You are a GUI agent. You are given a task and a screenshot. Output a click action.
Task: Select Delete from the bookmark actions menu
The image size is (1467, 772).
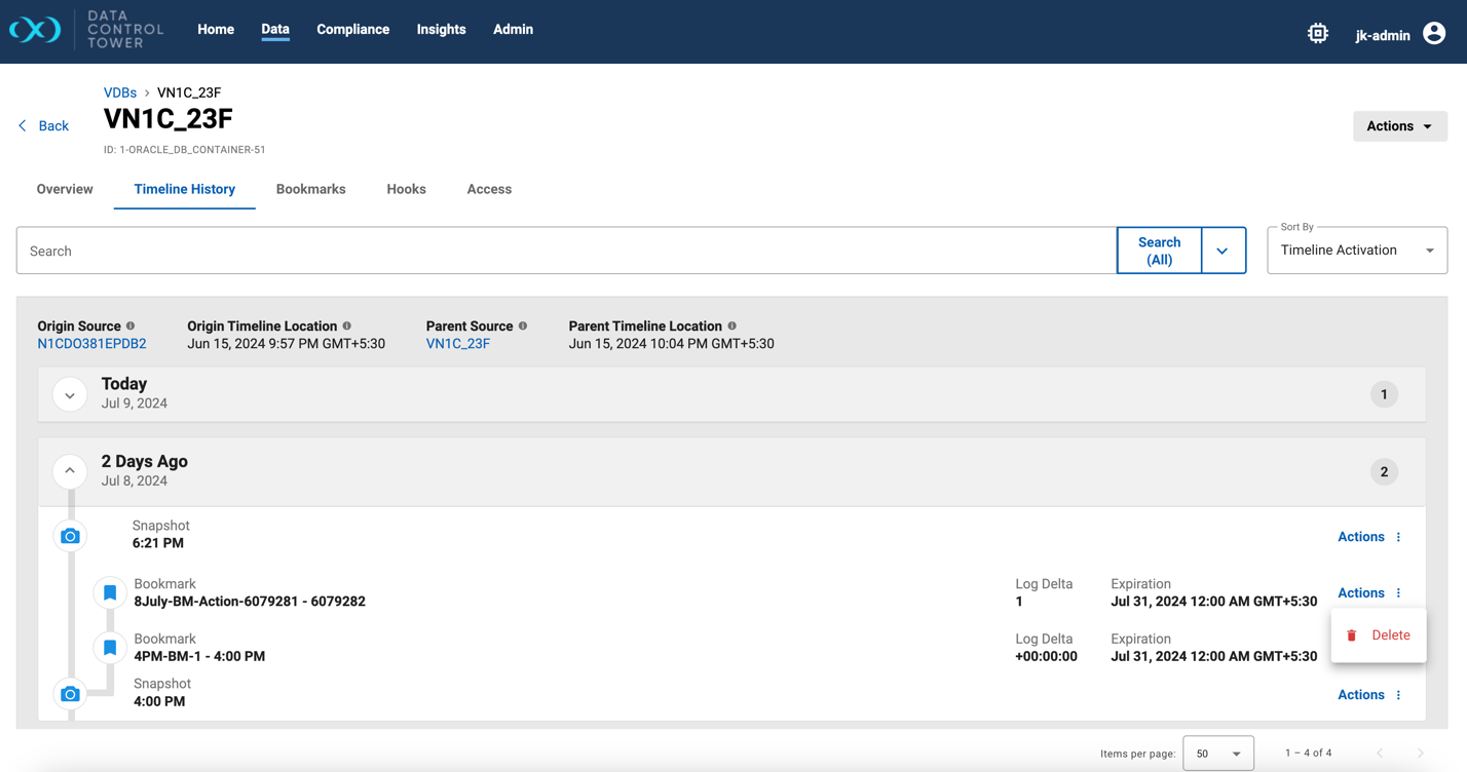pyautogui.click(x=1379, y=635)
